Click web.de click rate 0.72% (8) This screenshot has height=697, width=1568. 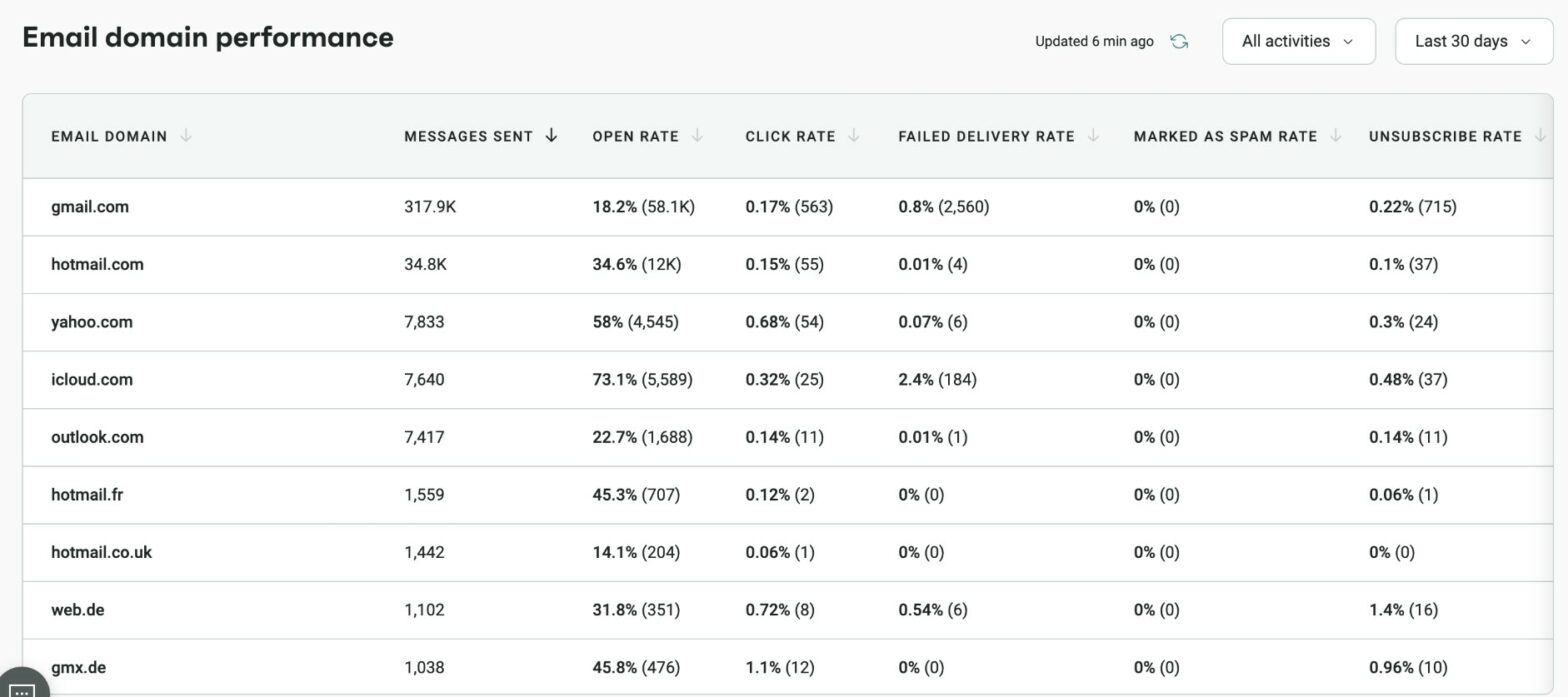pyautogui.click(x=780, y=609)
